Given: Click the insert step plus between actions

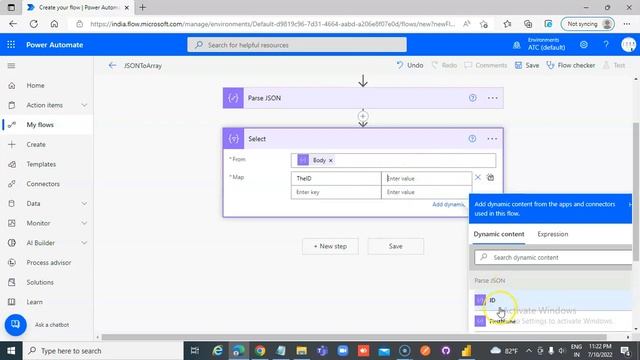Looking at the screenshot, I should 363,116.
